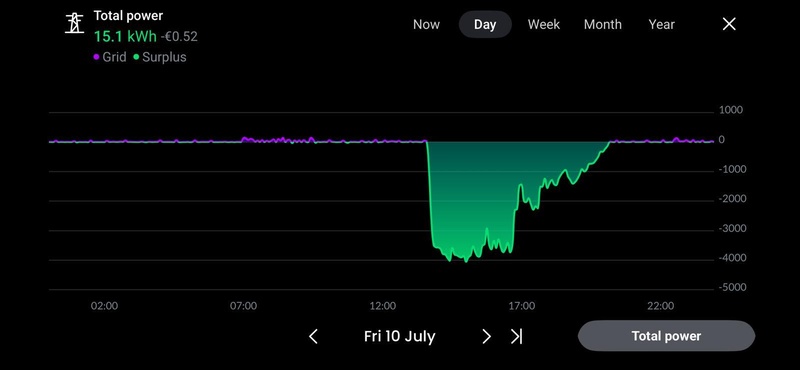The image size is (800, 370).
Task: Switch to the Month tab
Action: point(603,24)
